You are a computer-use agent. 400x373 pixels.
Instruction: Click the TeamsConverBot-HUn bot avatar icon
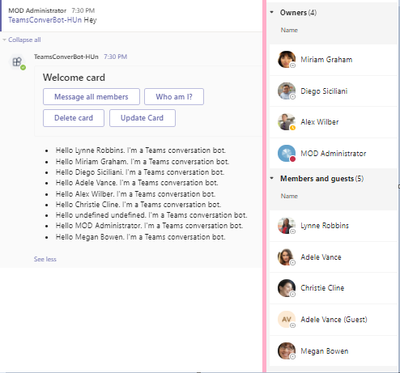[x=18, y=62]
